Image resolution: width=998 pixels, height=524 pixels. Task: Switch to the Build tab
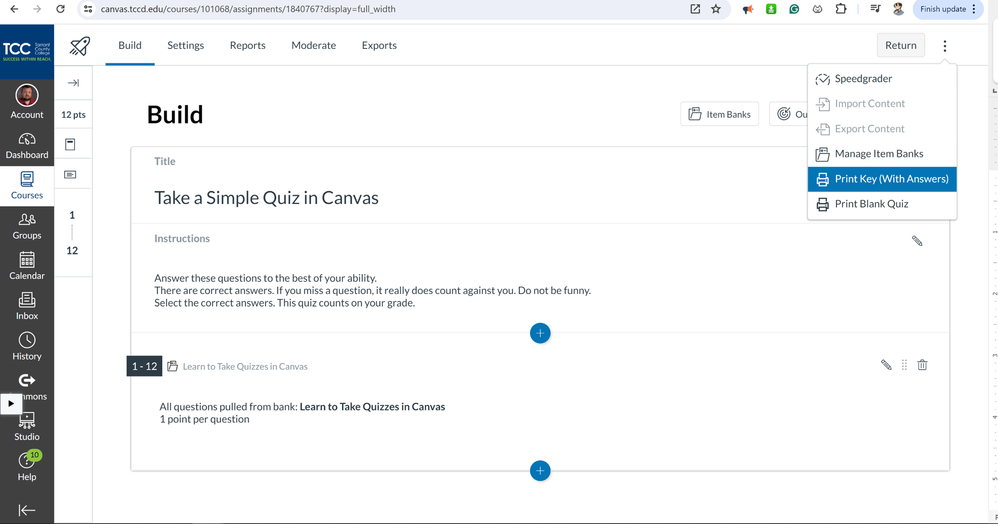click(x=130, y=45)
